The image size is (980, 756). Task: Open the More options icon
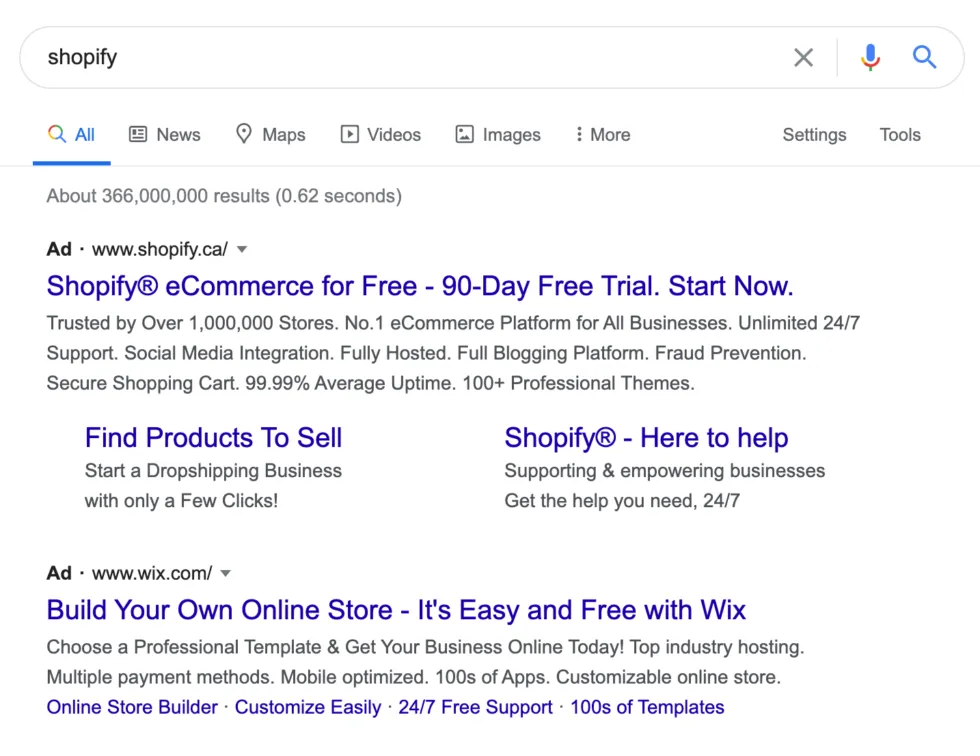pos(579,134)
